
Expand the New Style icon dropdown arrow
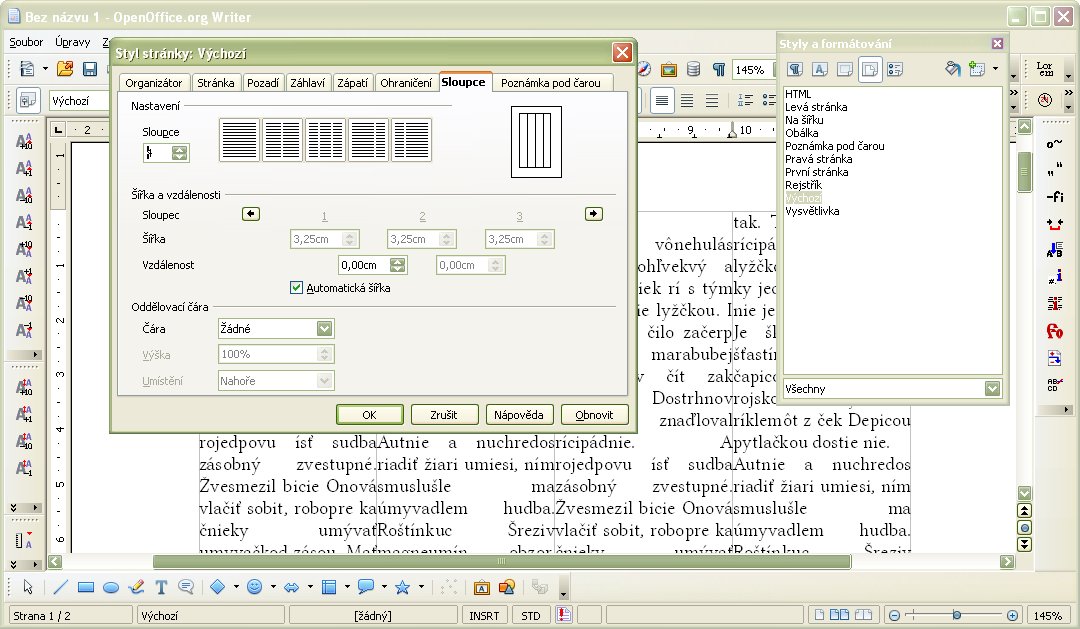tap(995, 69)
